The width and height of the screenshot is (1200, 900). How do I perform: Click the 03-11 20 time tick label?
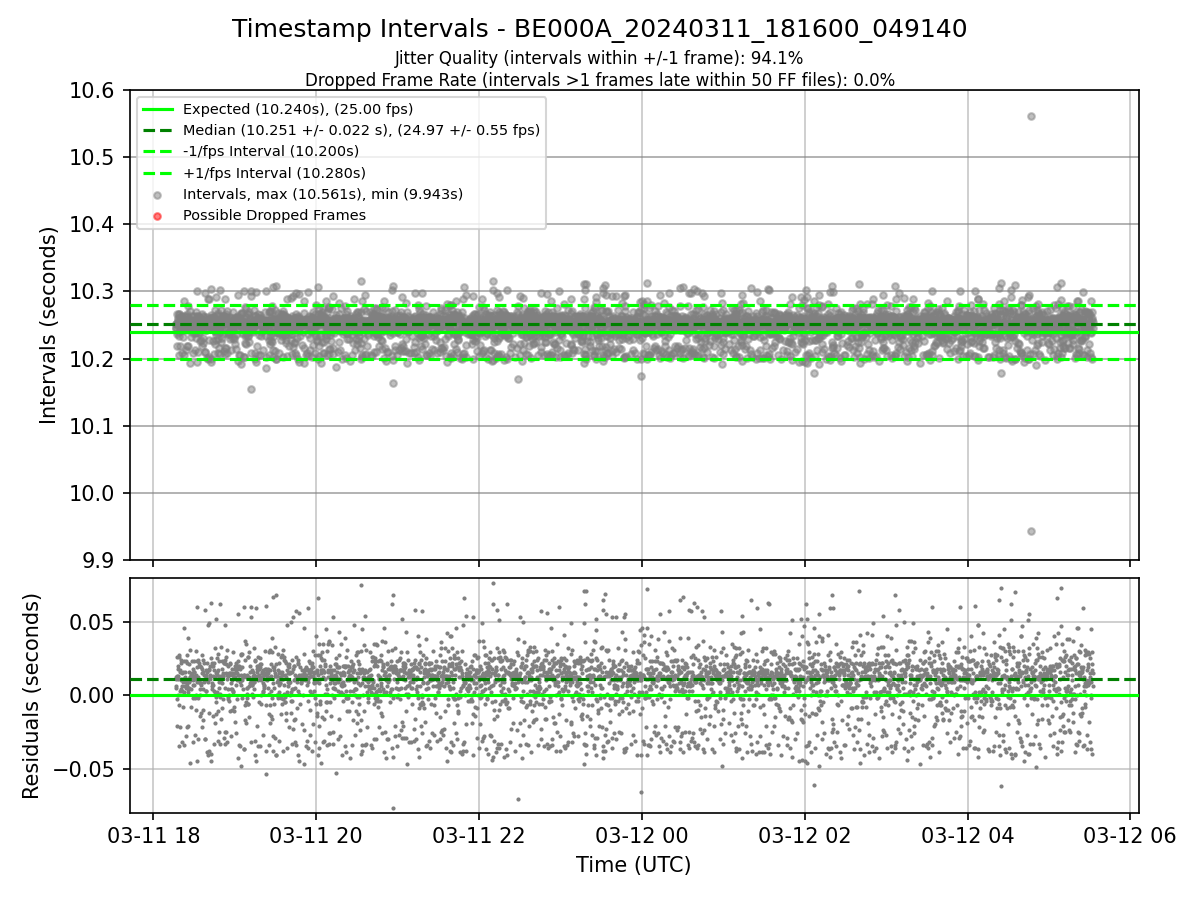pos(316,835)
